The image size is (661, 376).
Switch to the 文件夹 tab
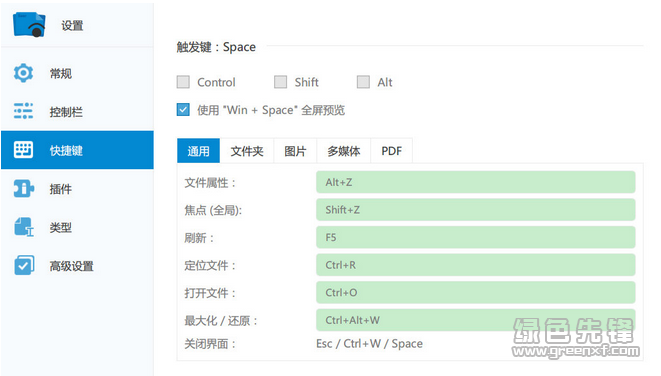[247, 150]
